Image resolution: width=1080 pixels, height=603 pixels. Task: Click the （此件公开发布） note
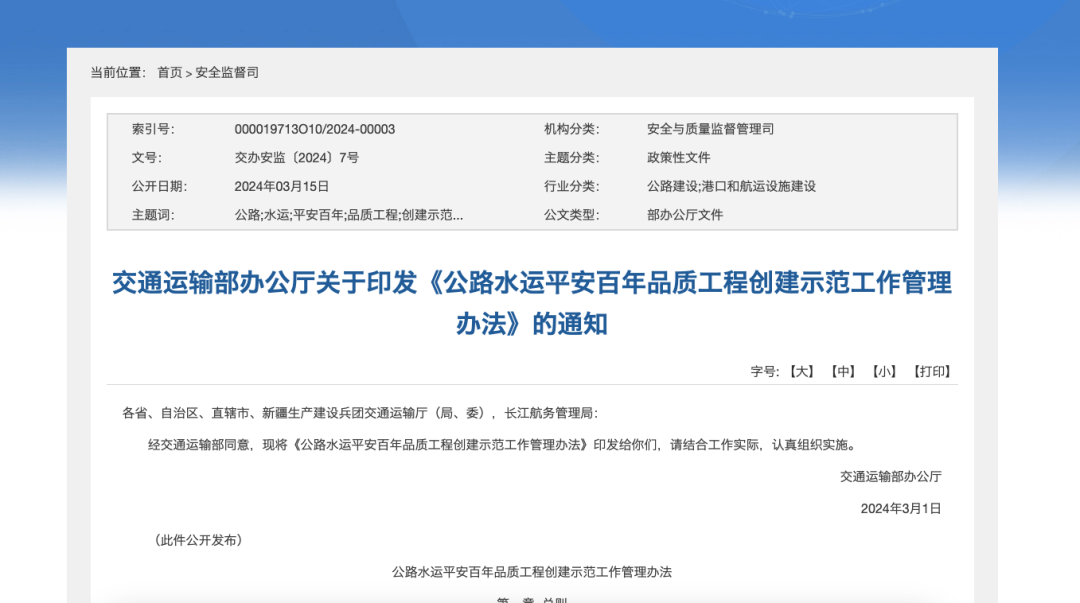click(198, 540)
